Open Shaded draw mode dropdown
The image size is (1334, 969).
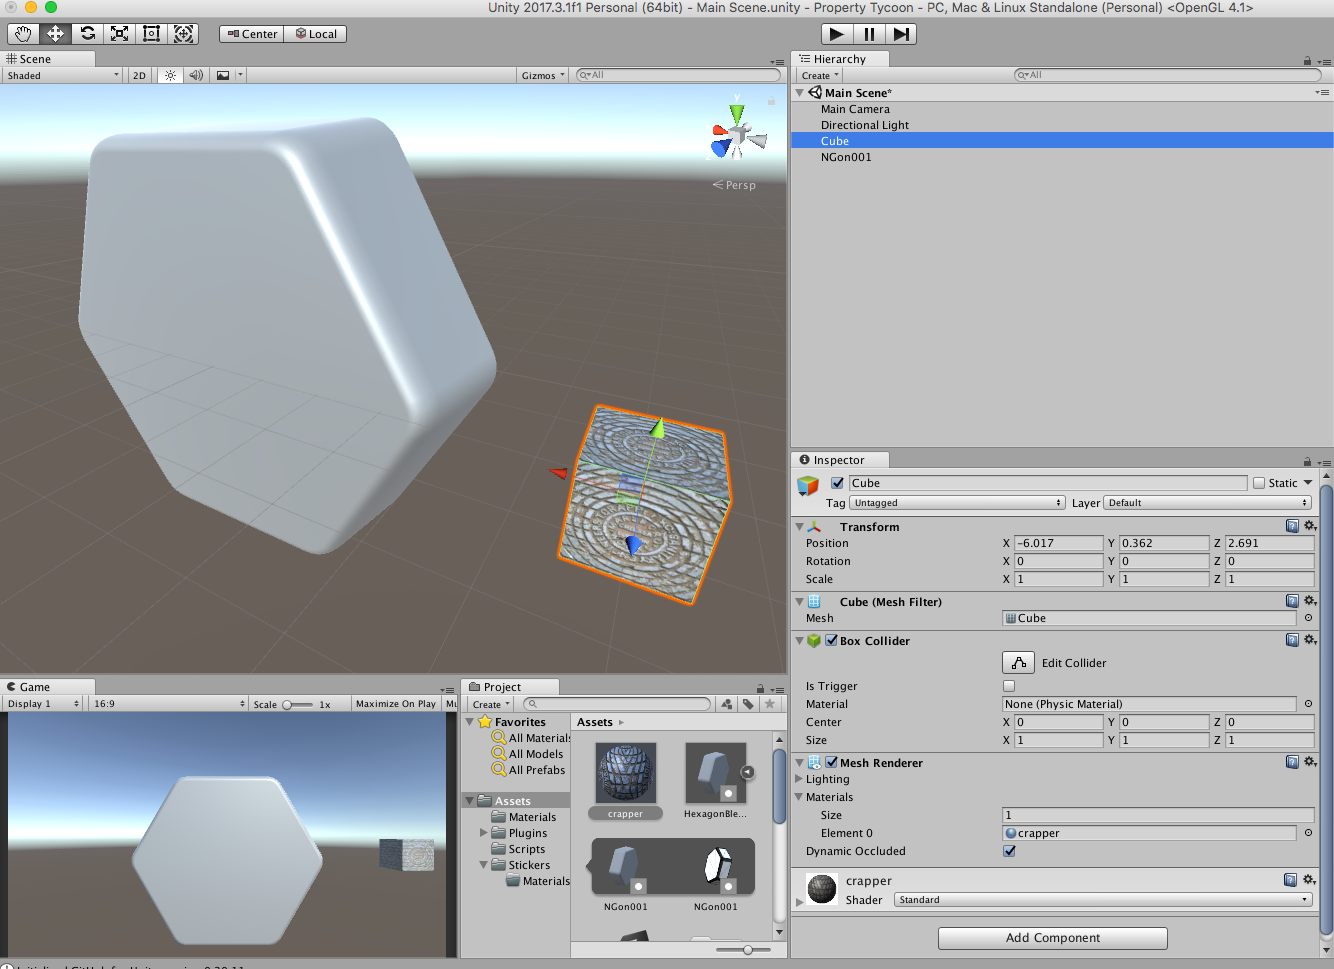pyautogui.click(x=62, y=75)
